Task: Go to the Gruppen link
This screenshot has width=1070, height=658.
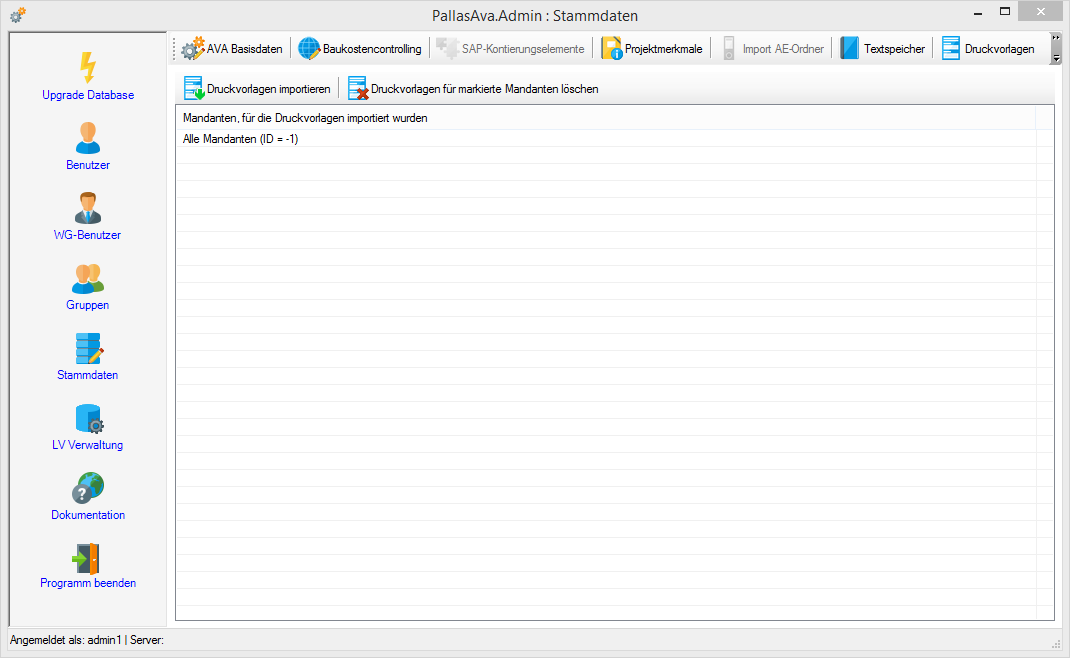Action: click(87, 305)
